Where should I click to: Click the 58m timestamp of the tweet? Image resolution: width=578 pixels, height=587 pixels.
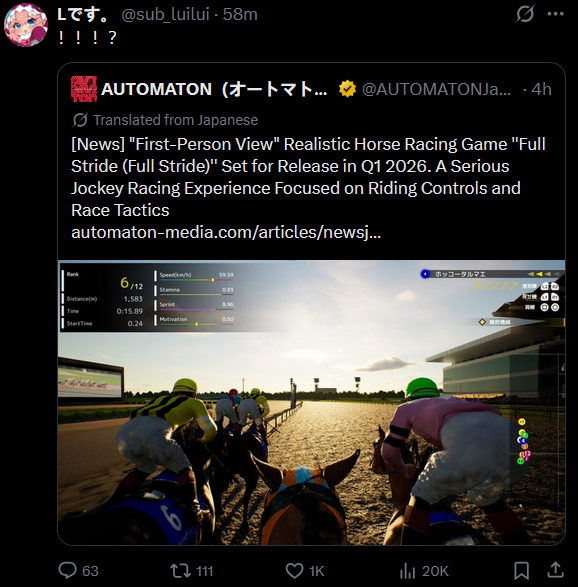pyautogui.click(x=240, y=15)
